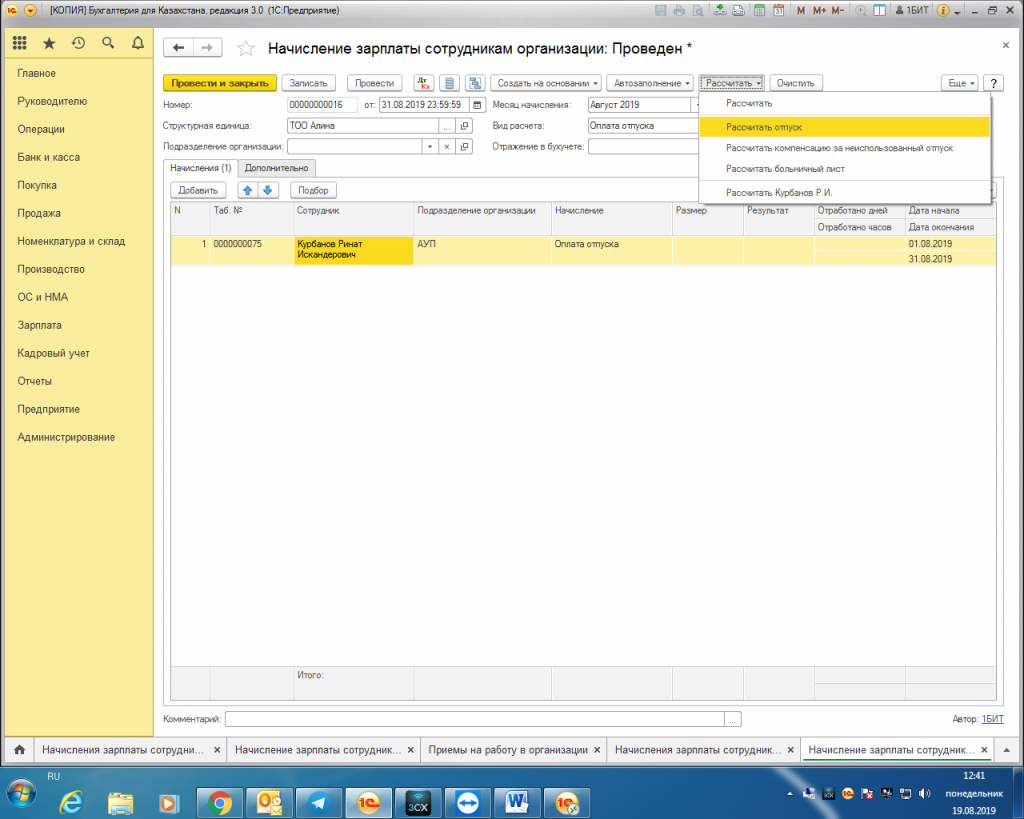Launch Telegram from the Windows taskbar
1024x819 pixels.
(318, 801)
